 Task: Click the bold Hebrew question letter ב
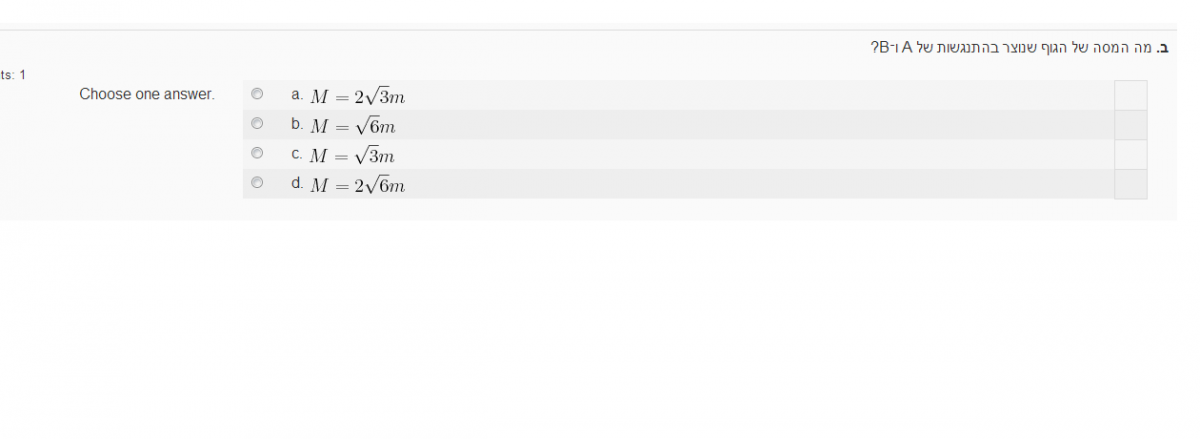[x=1163, y=48]
